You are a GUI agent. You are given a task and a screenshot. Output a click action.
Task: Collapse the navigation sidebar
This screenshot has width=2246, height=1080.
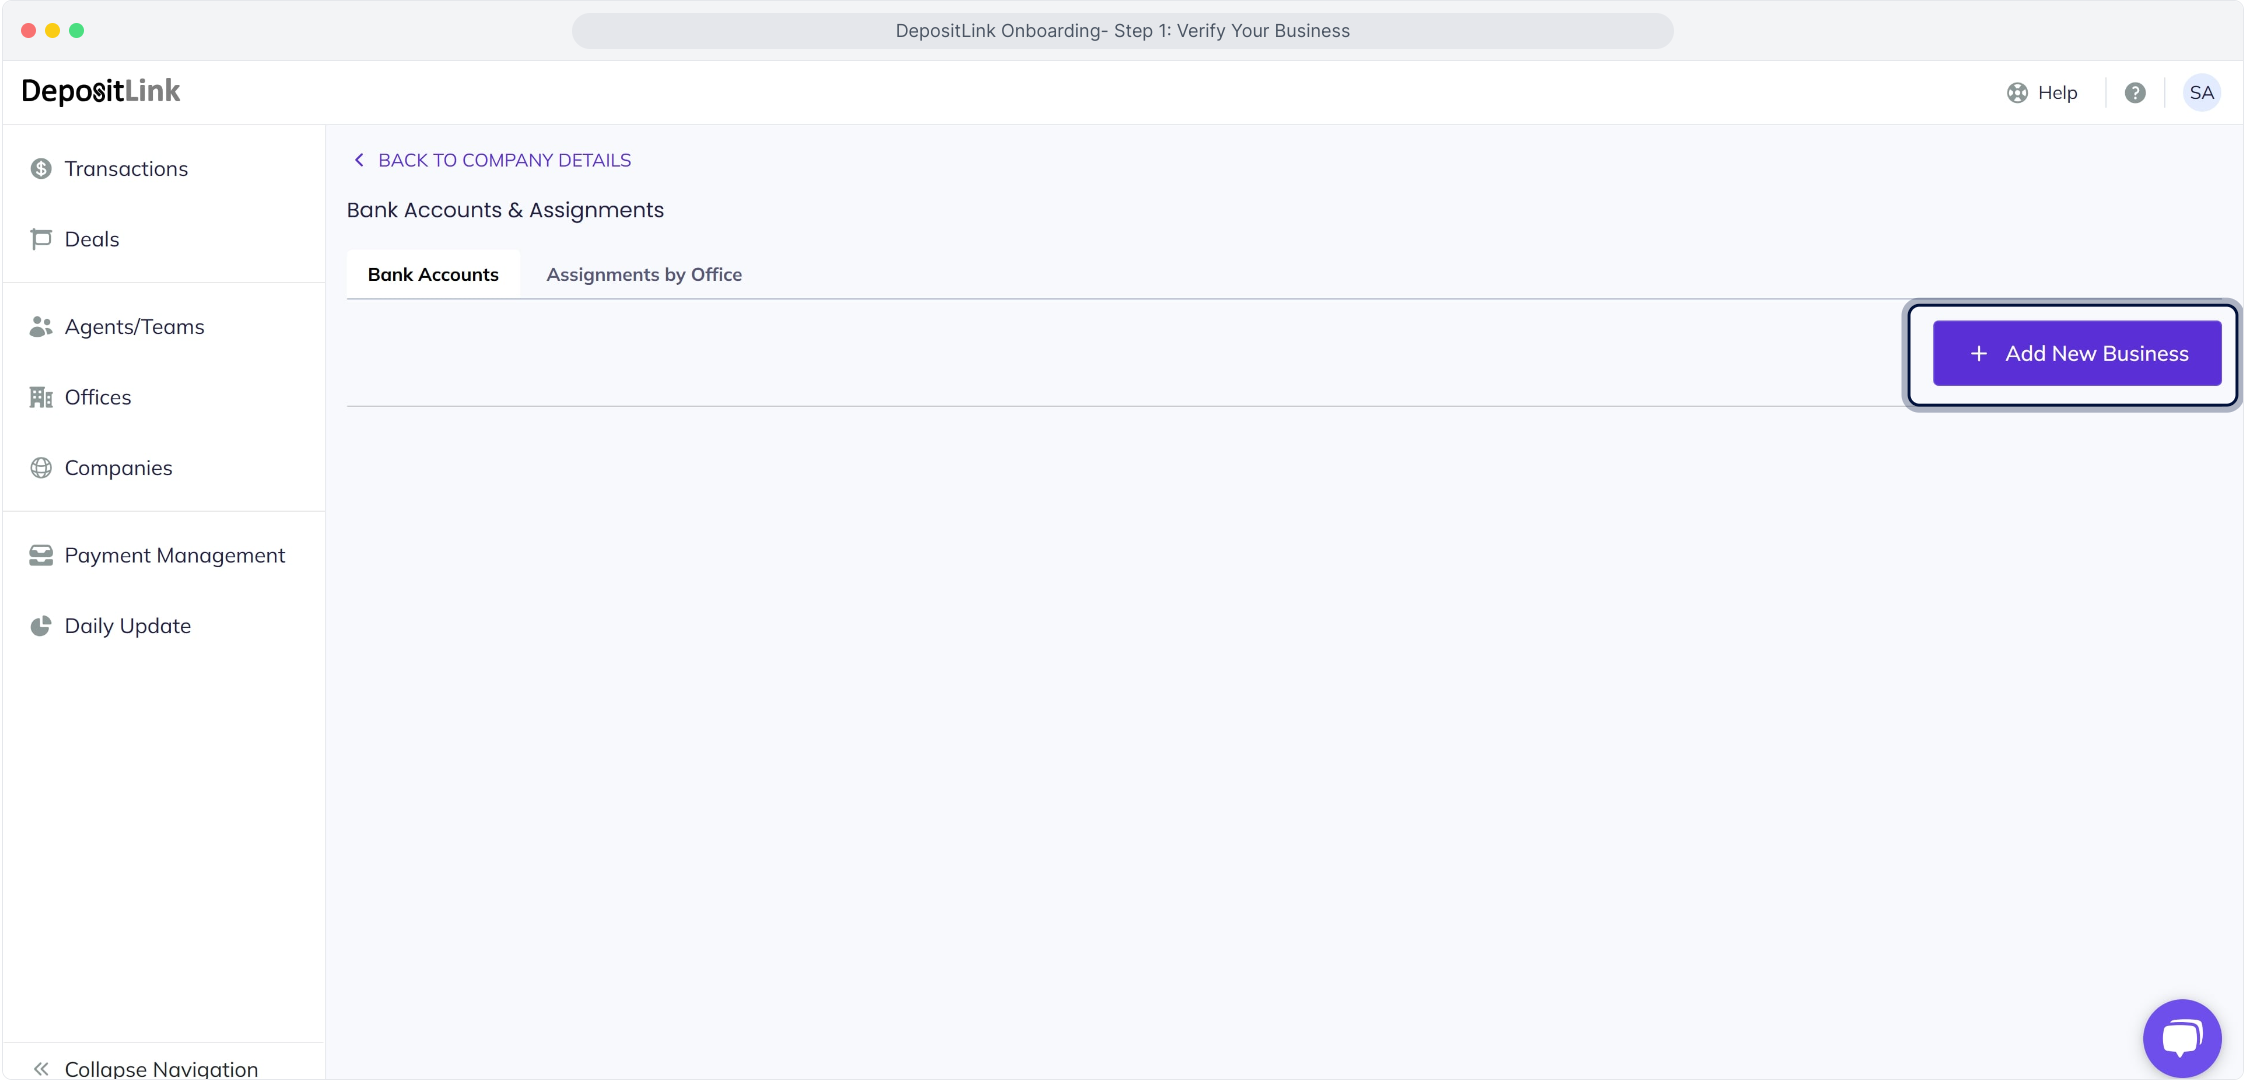[x=144, y=1067]
